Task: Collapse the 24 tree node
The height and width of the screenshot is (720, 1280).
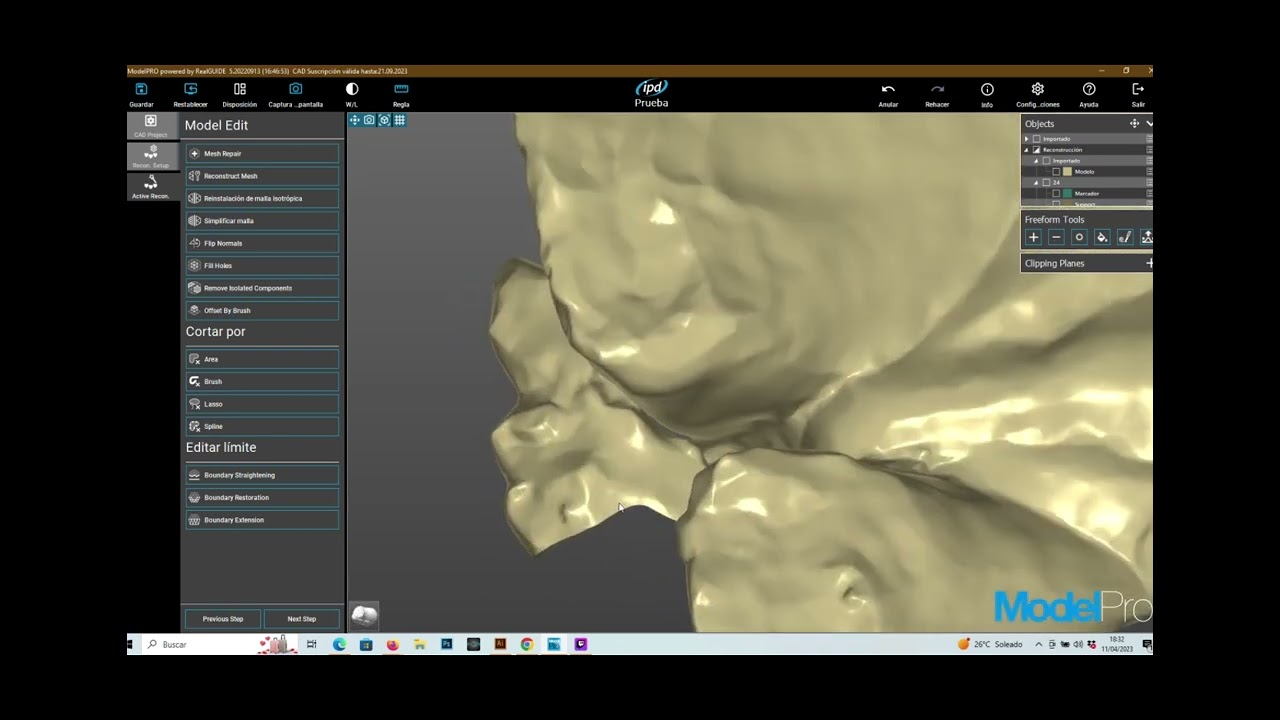Action: coord(1036,183)
